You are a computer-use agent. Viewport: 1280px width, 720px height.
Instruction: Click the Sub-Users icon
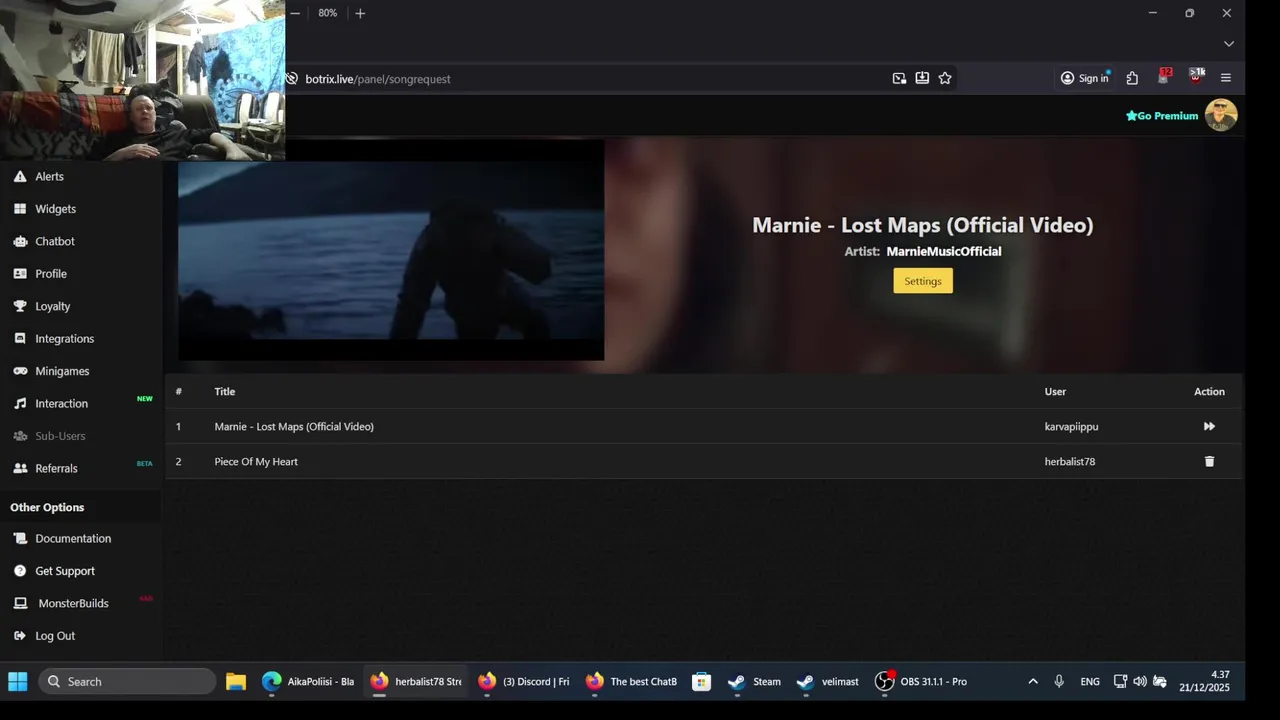[20, 436]
